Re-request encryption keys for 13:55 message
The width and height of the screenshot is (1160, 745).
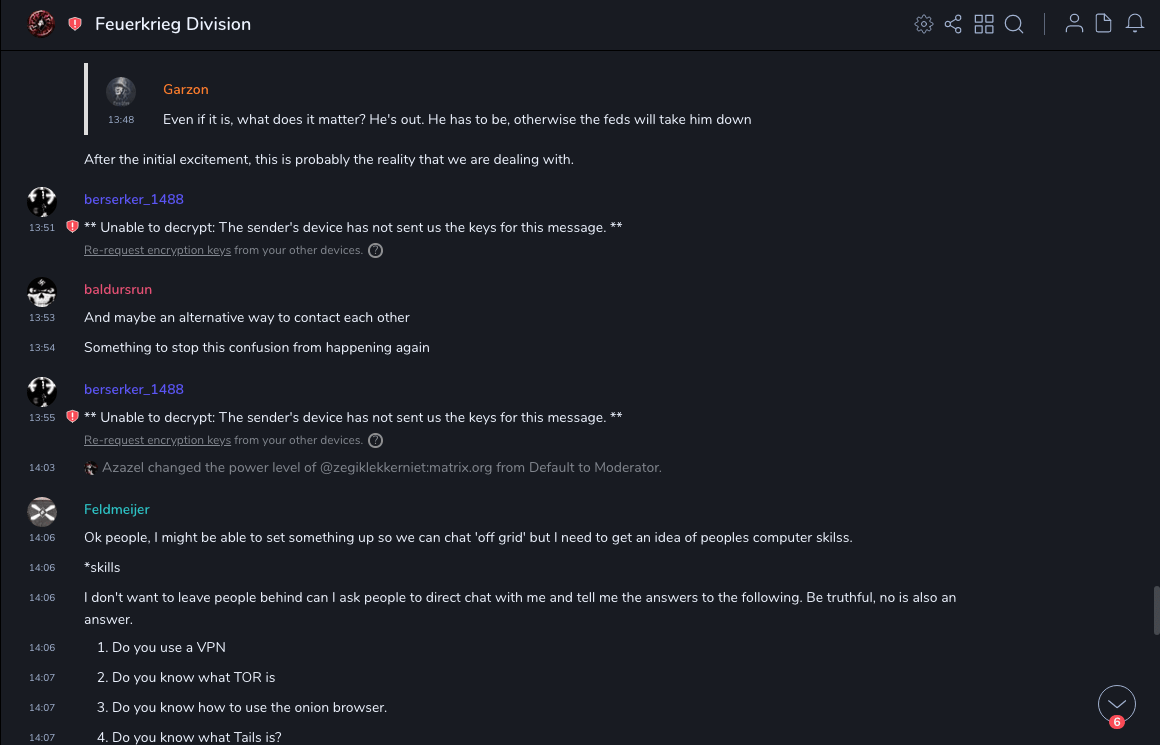click(x=157, y=440)
